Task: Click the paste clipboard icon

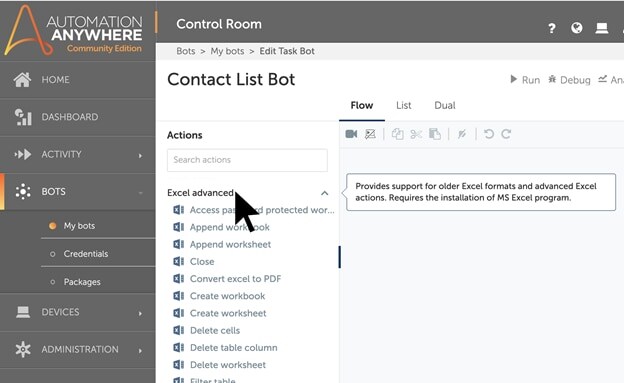Action: click(435, 134)
